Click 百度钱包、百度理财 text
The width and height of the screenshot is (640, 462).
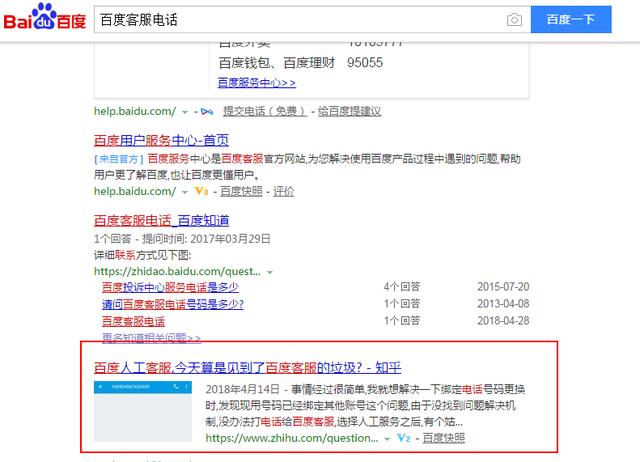[277, 63]
